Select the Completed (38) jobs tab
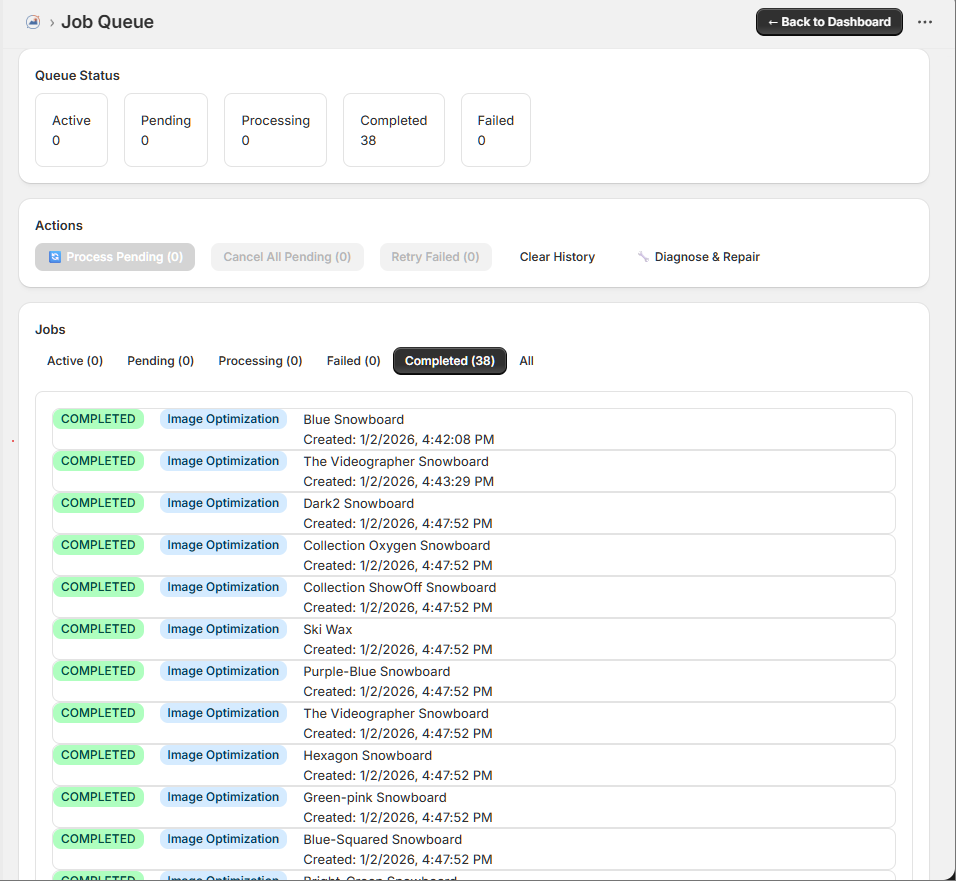 point(450,361)
